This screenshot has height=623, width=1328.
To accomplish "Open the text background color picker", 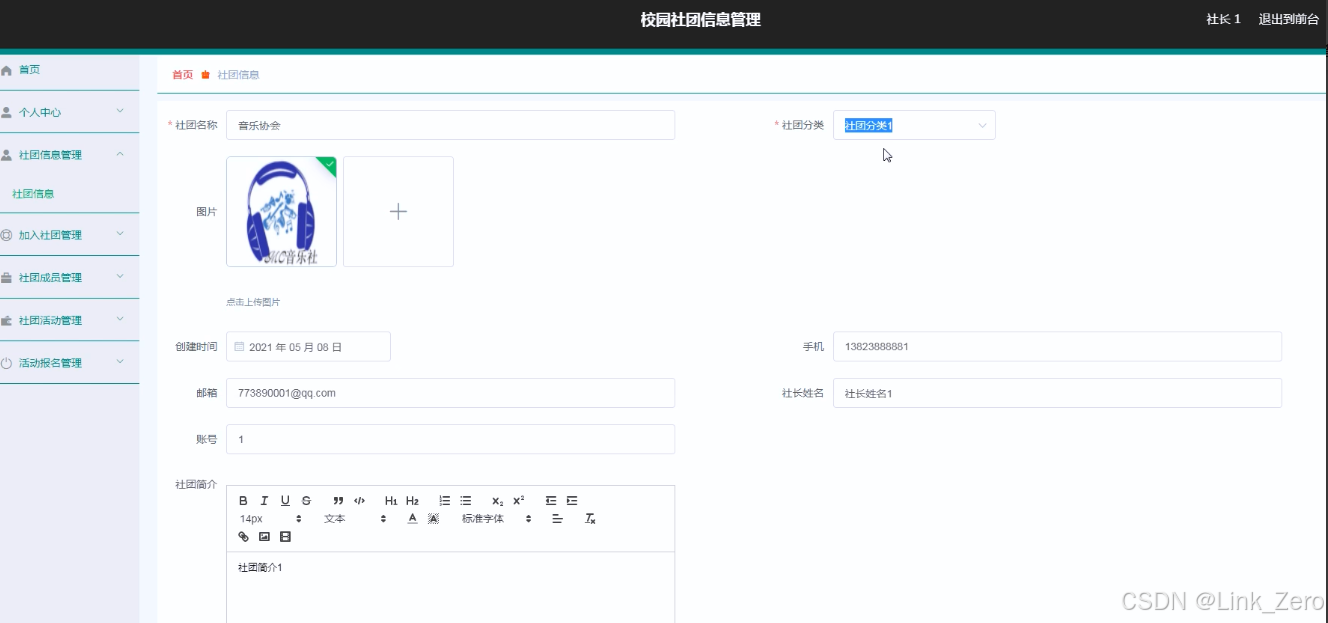I will (433, 519).
